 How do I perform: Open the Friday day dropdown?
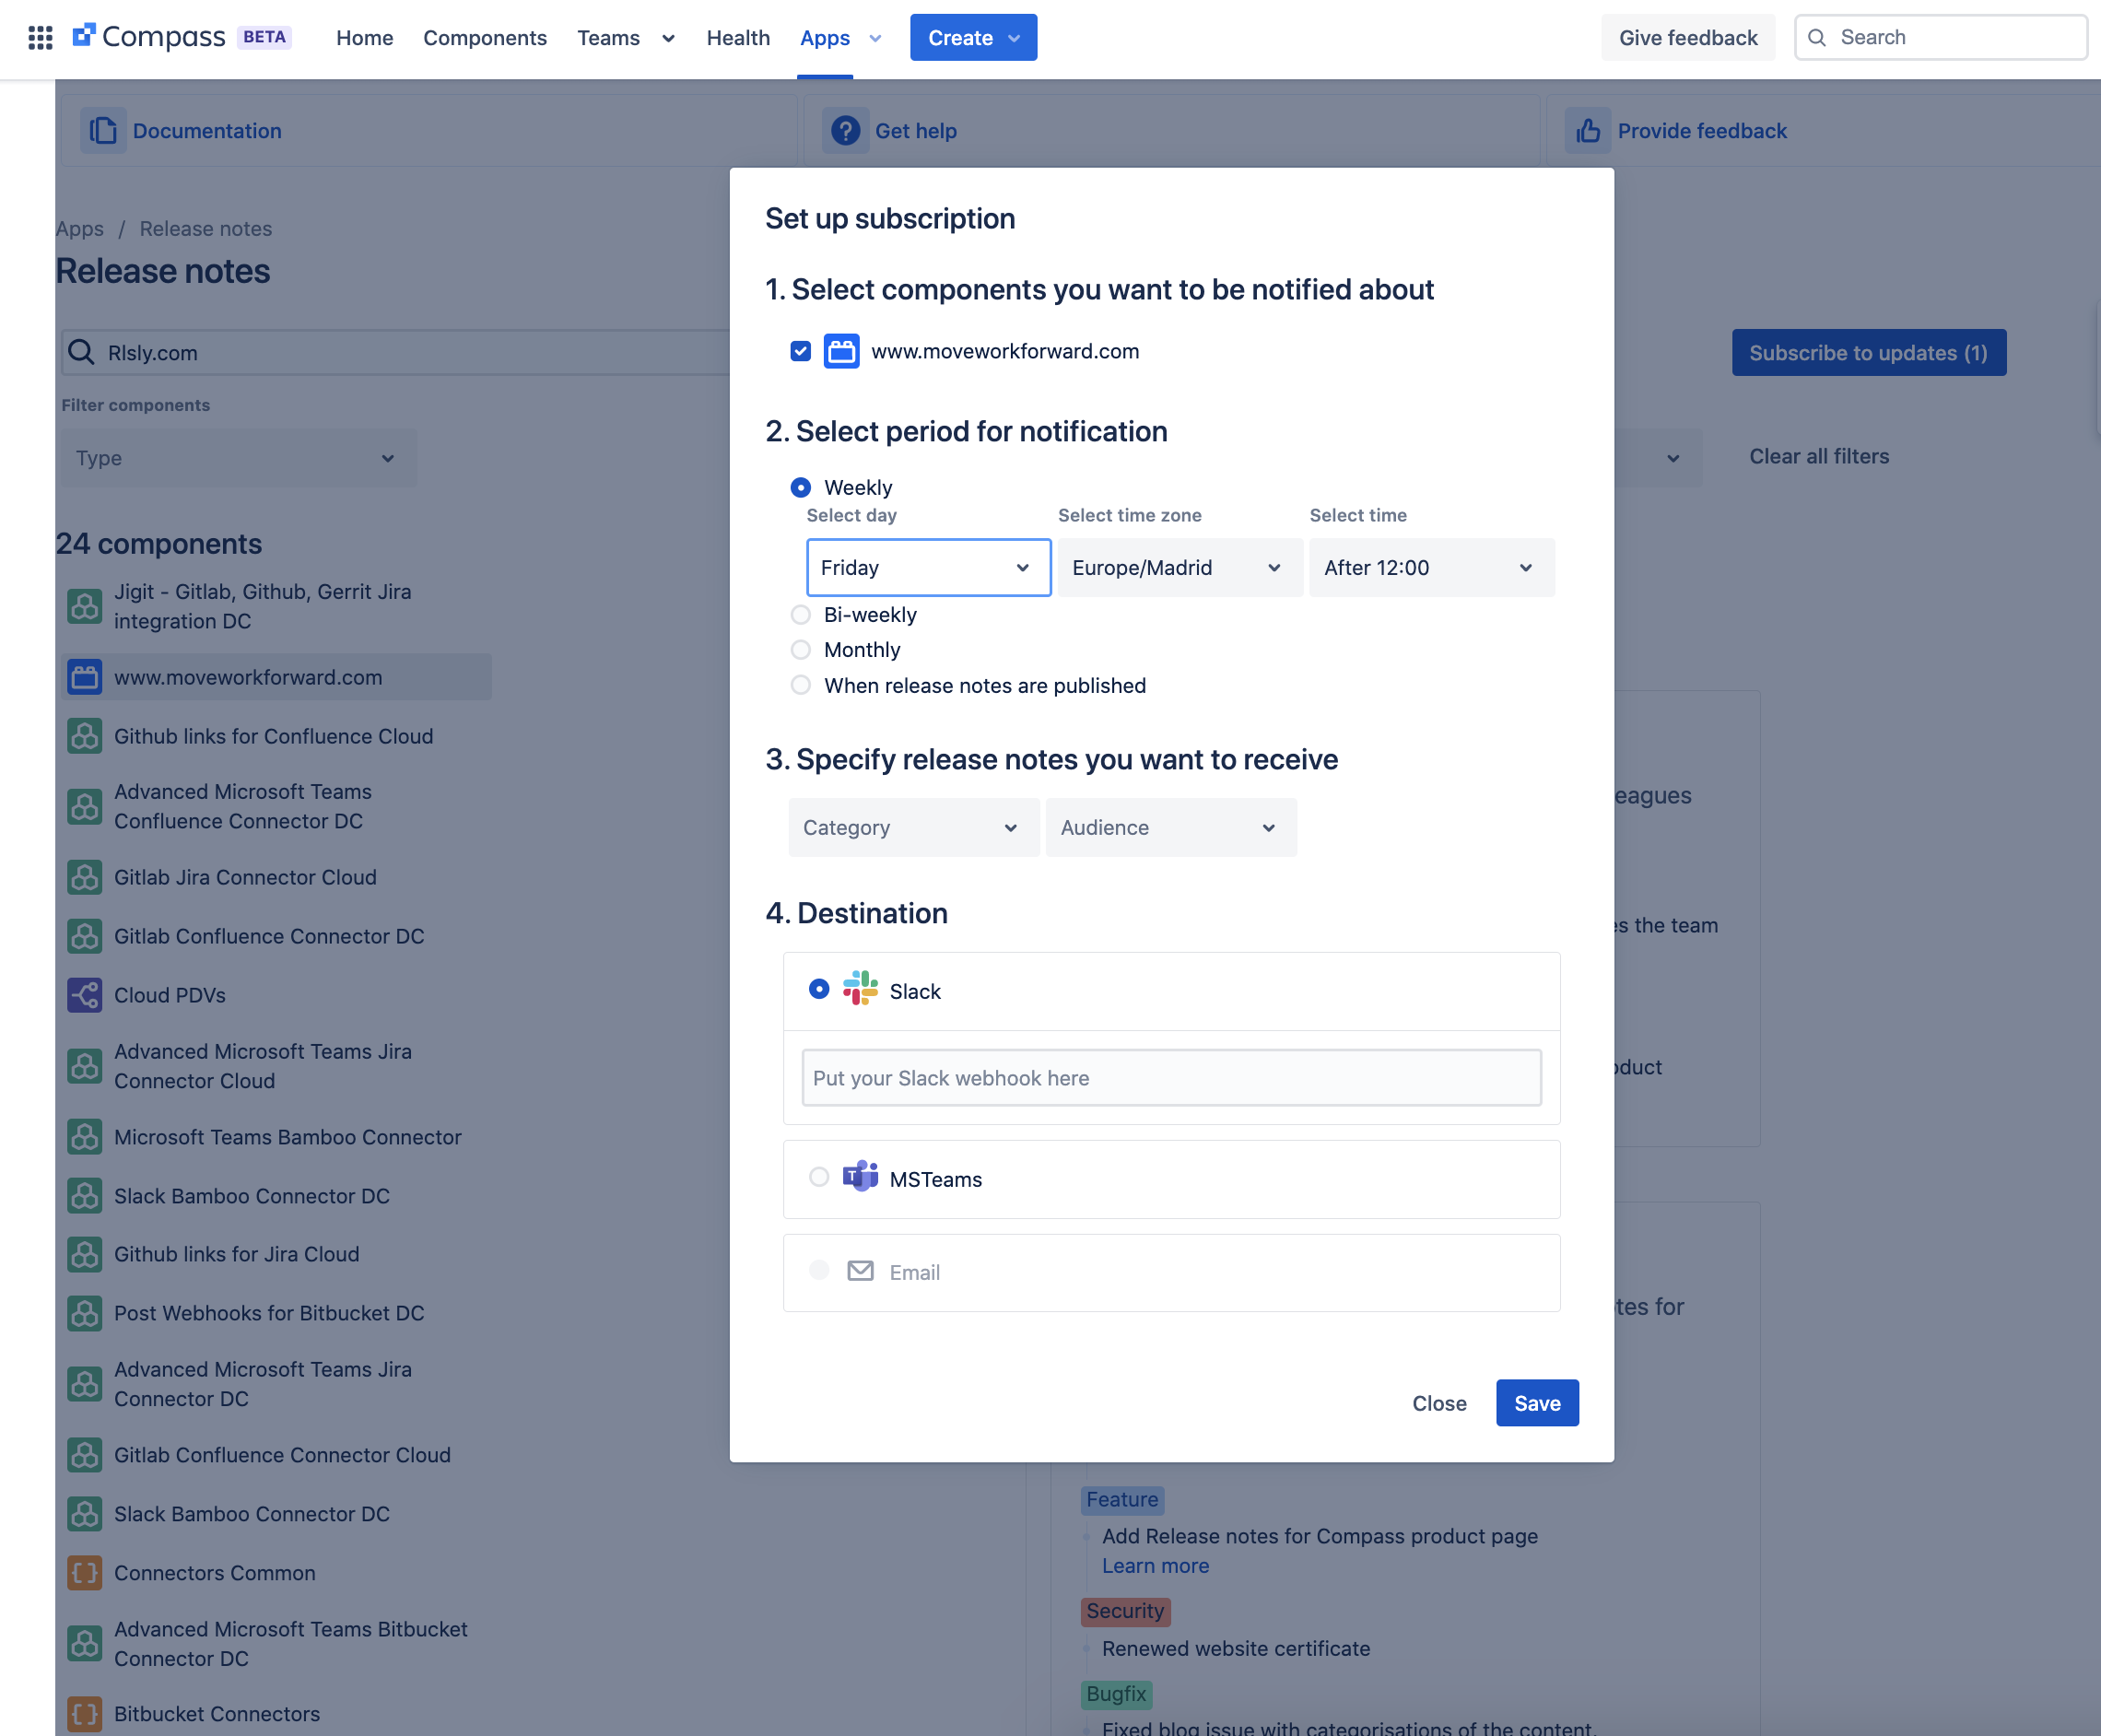[928, 568]
